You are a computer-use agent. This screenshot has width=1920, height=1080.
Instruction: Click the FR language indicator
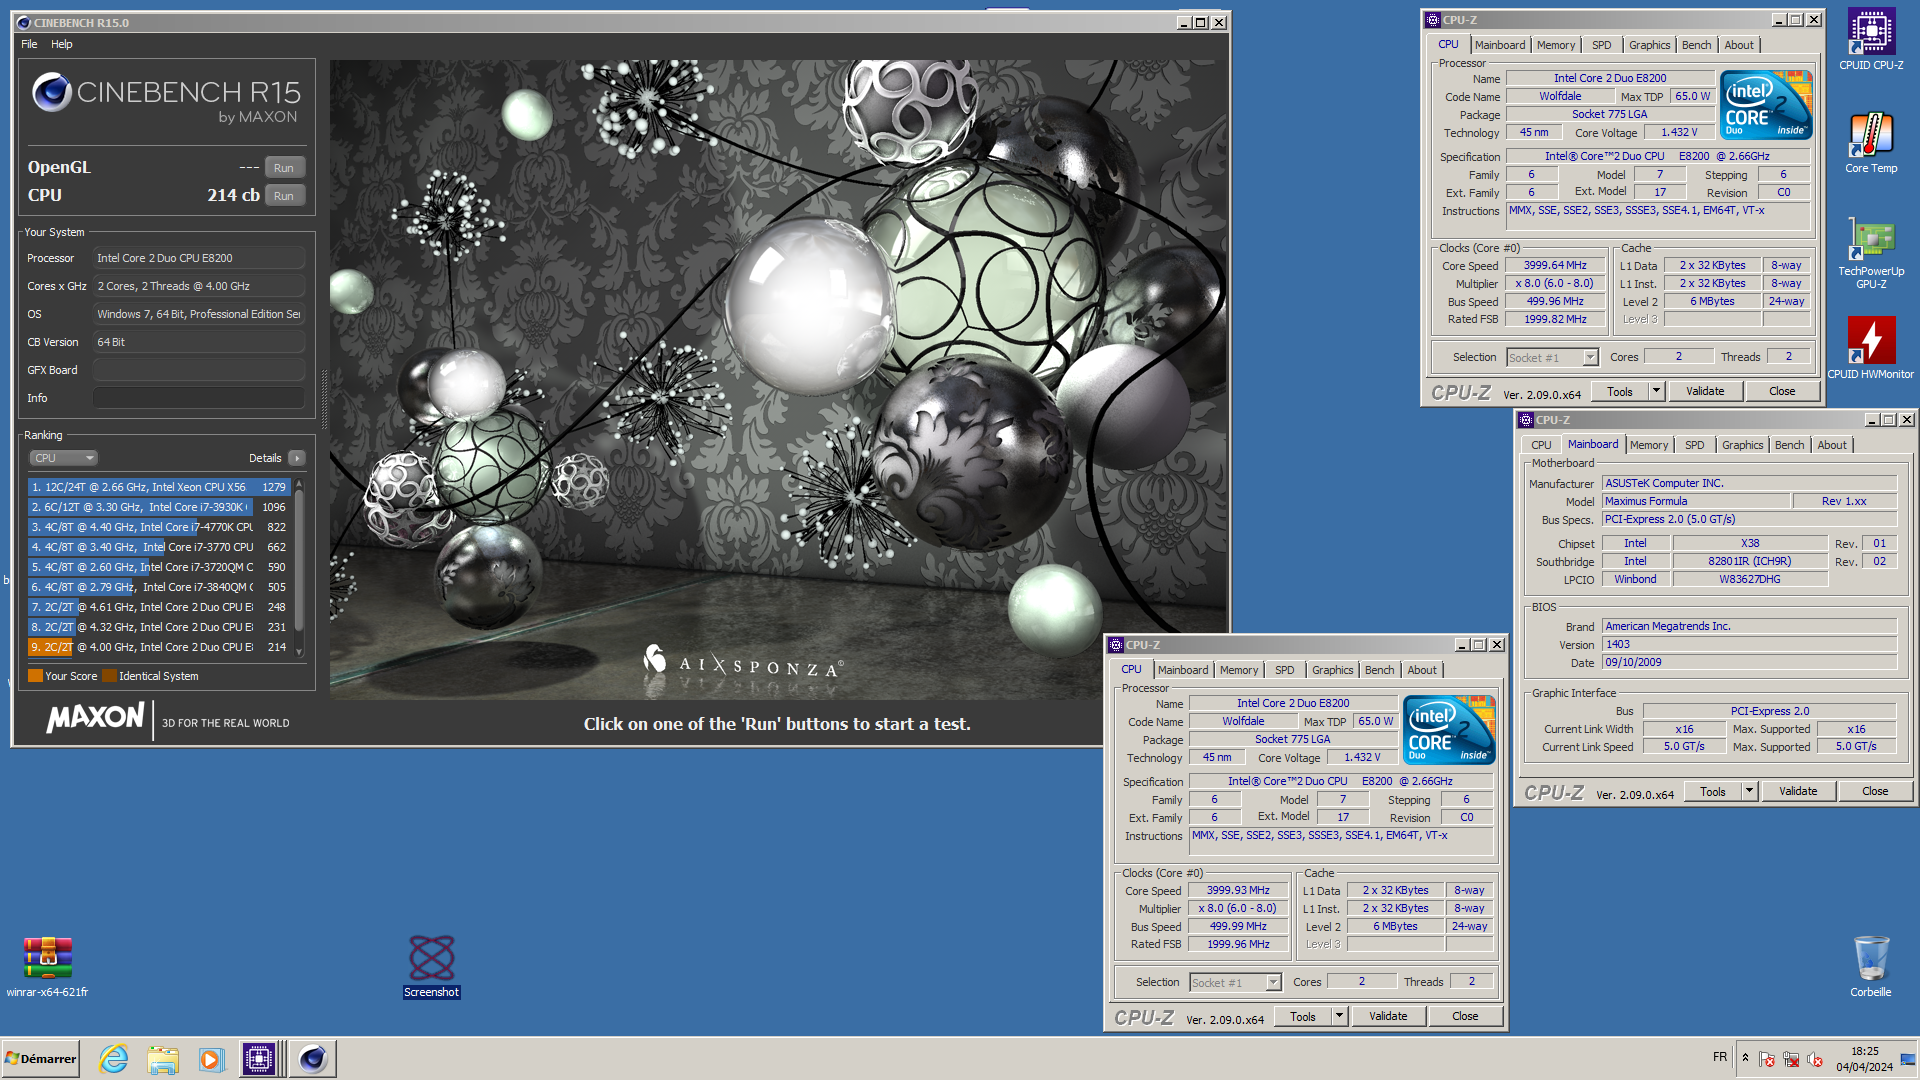[1720, 1057]
